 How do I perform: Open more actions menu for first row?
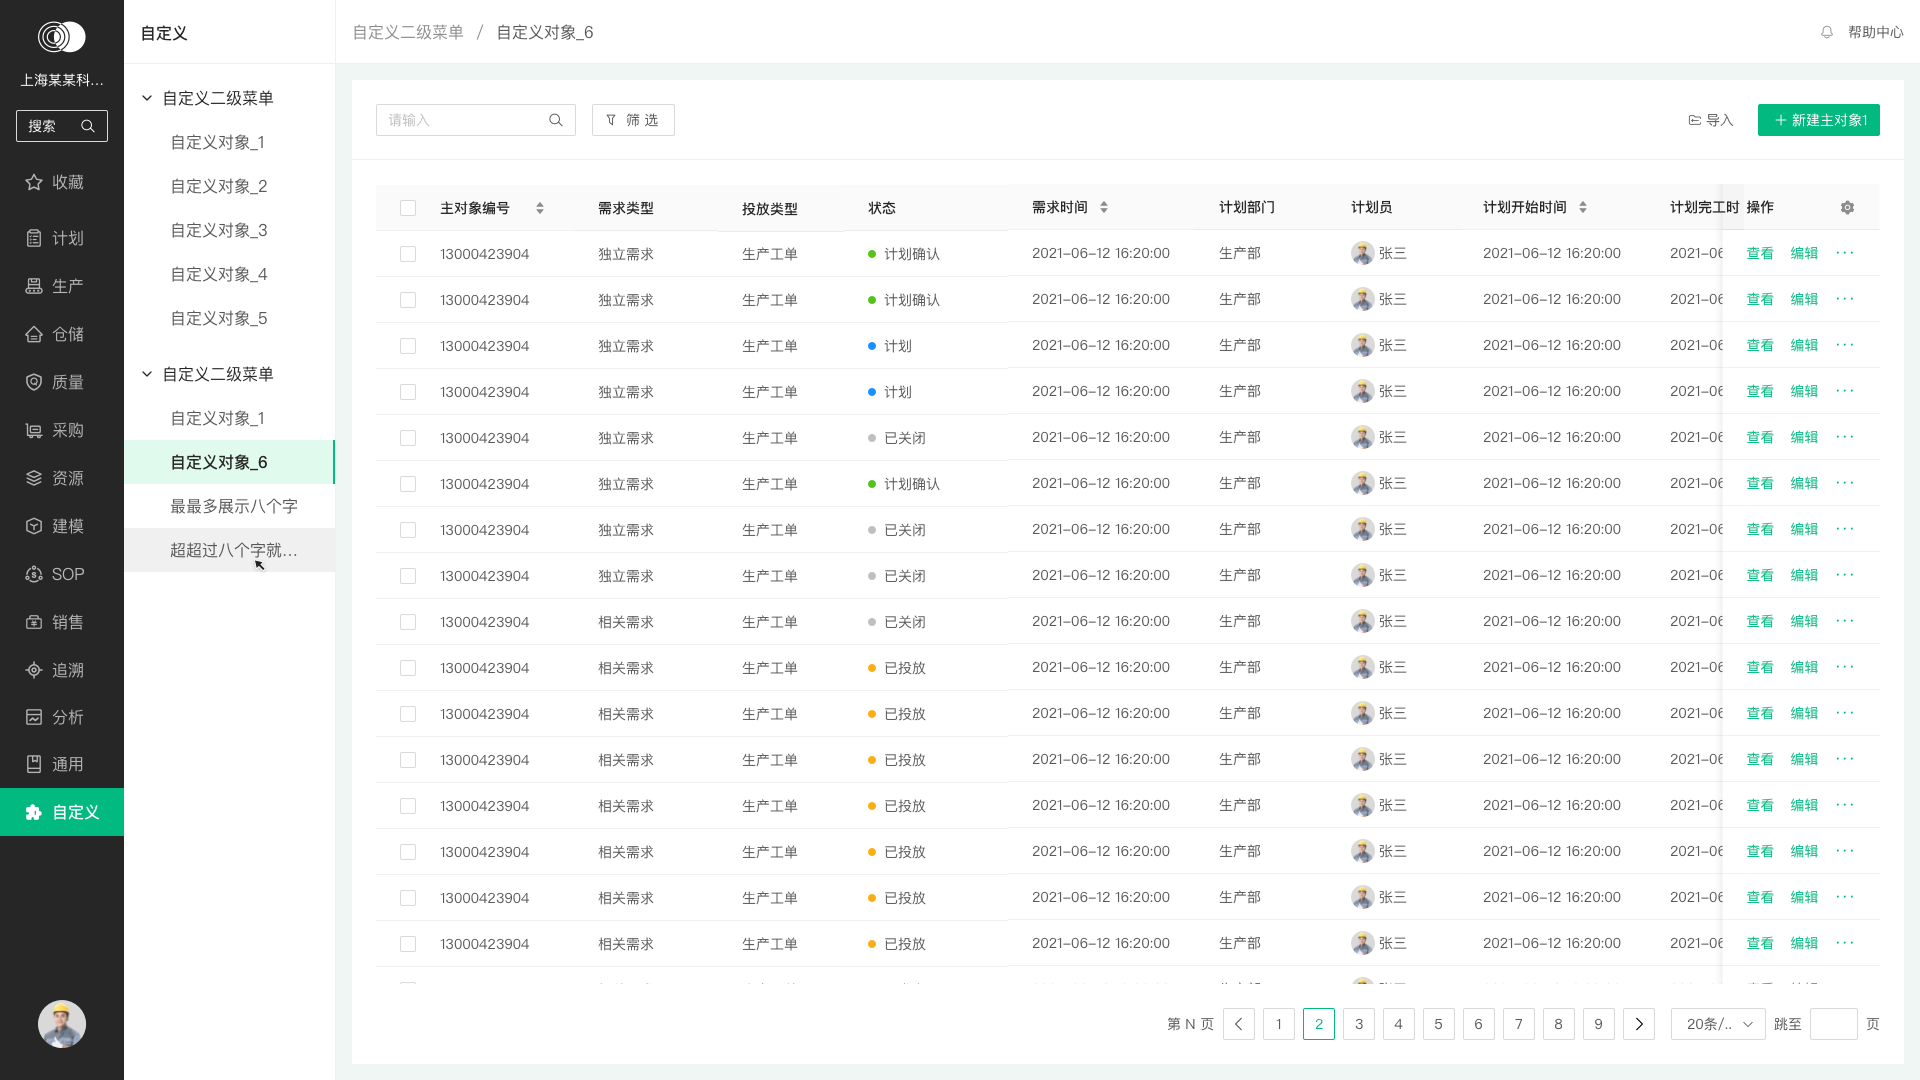point(1845,253)
